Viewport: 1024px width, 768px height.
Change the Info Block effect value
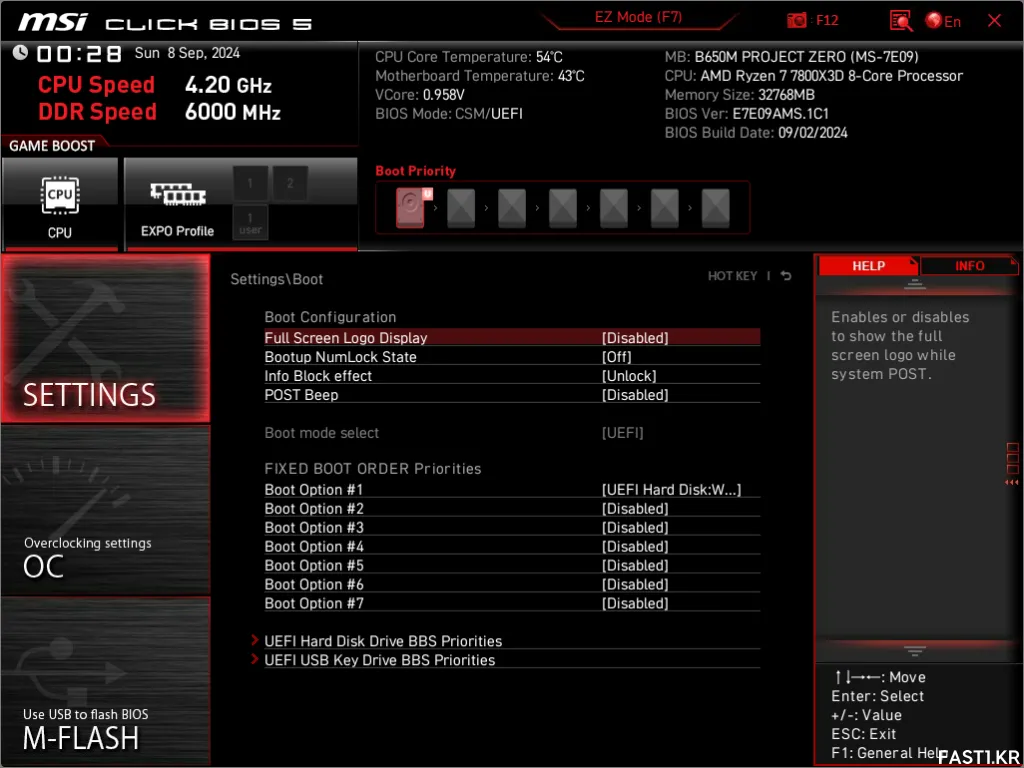629,376
